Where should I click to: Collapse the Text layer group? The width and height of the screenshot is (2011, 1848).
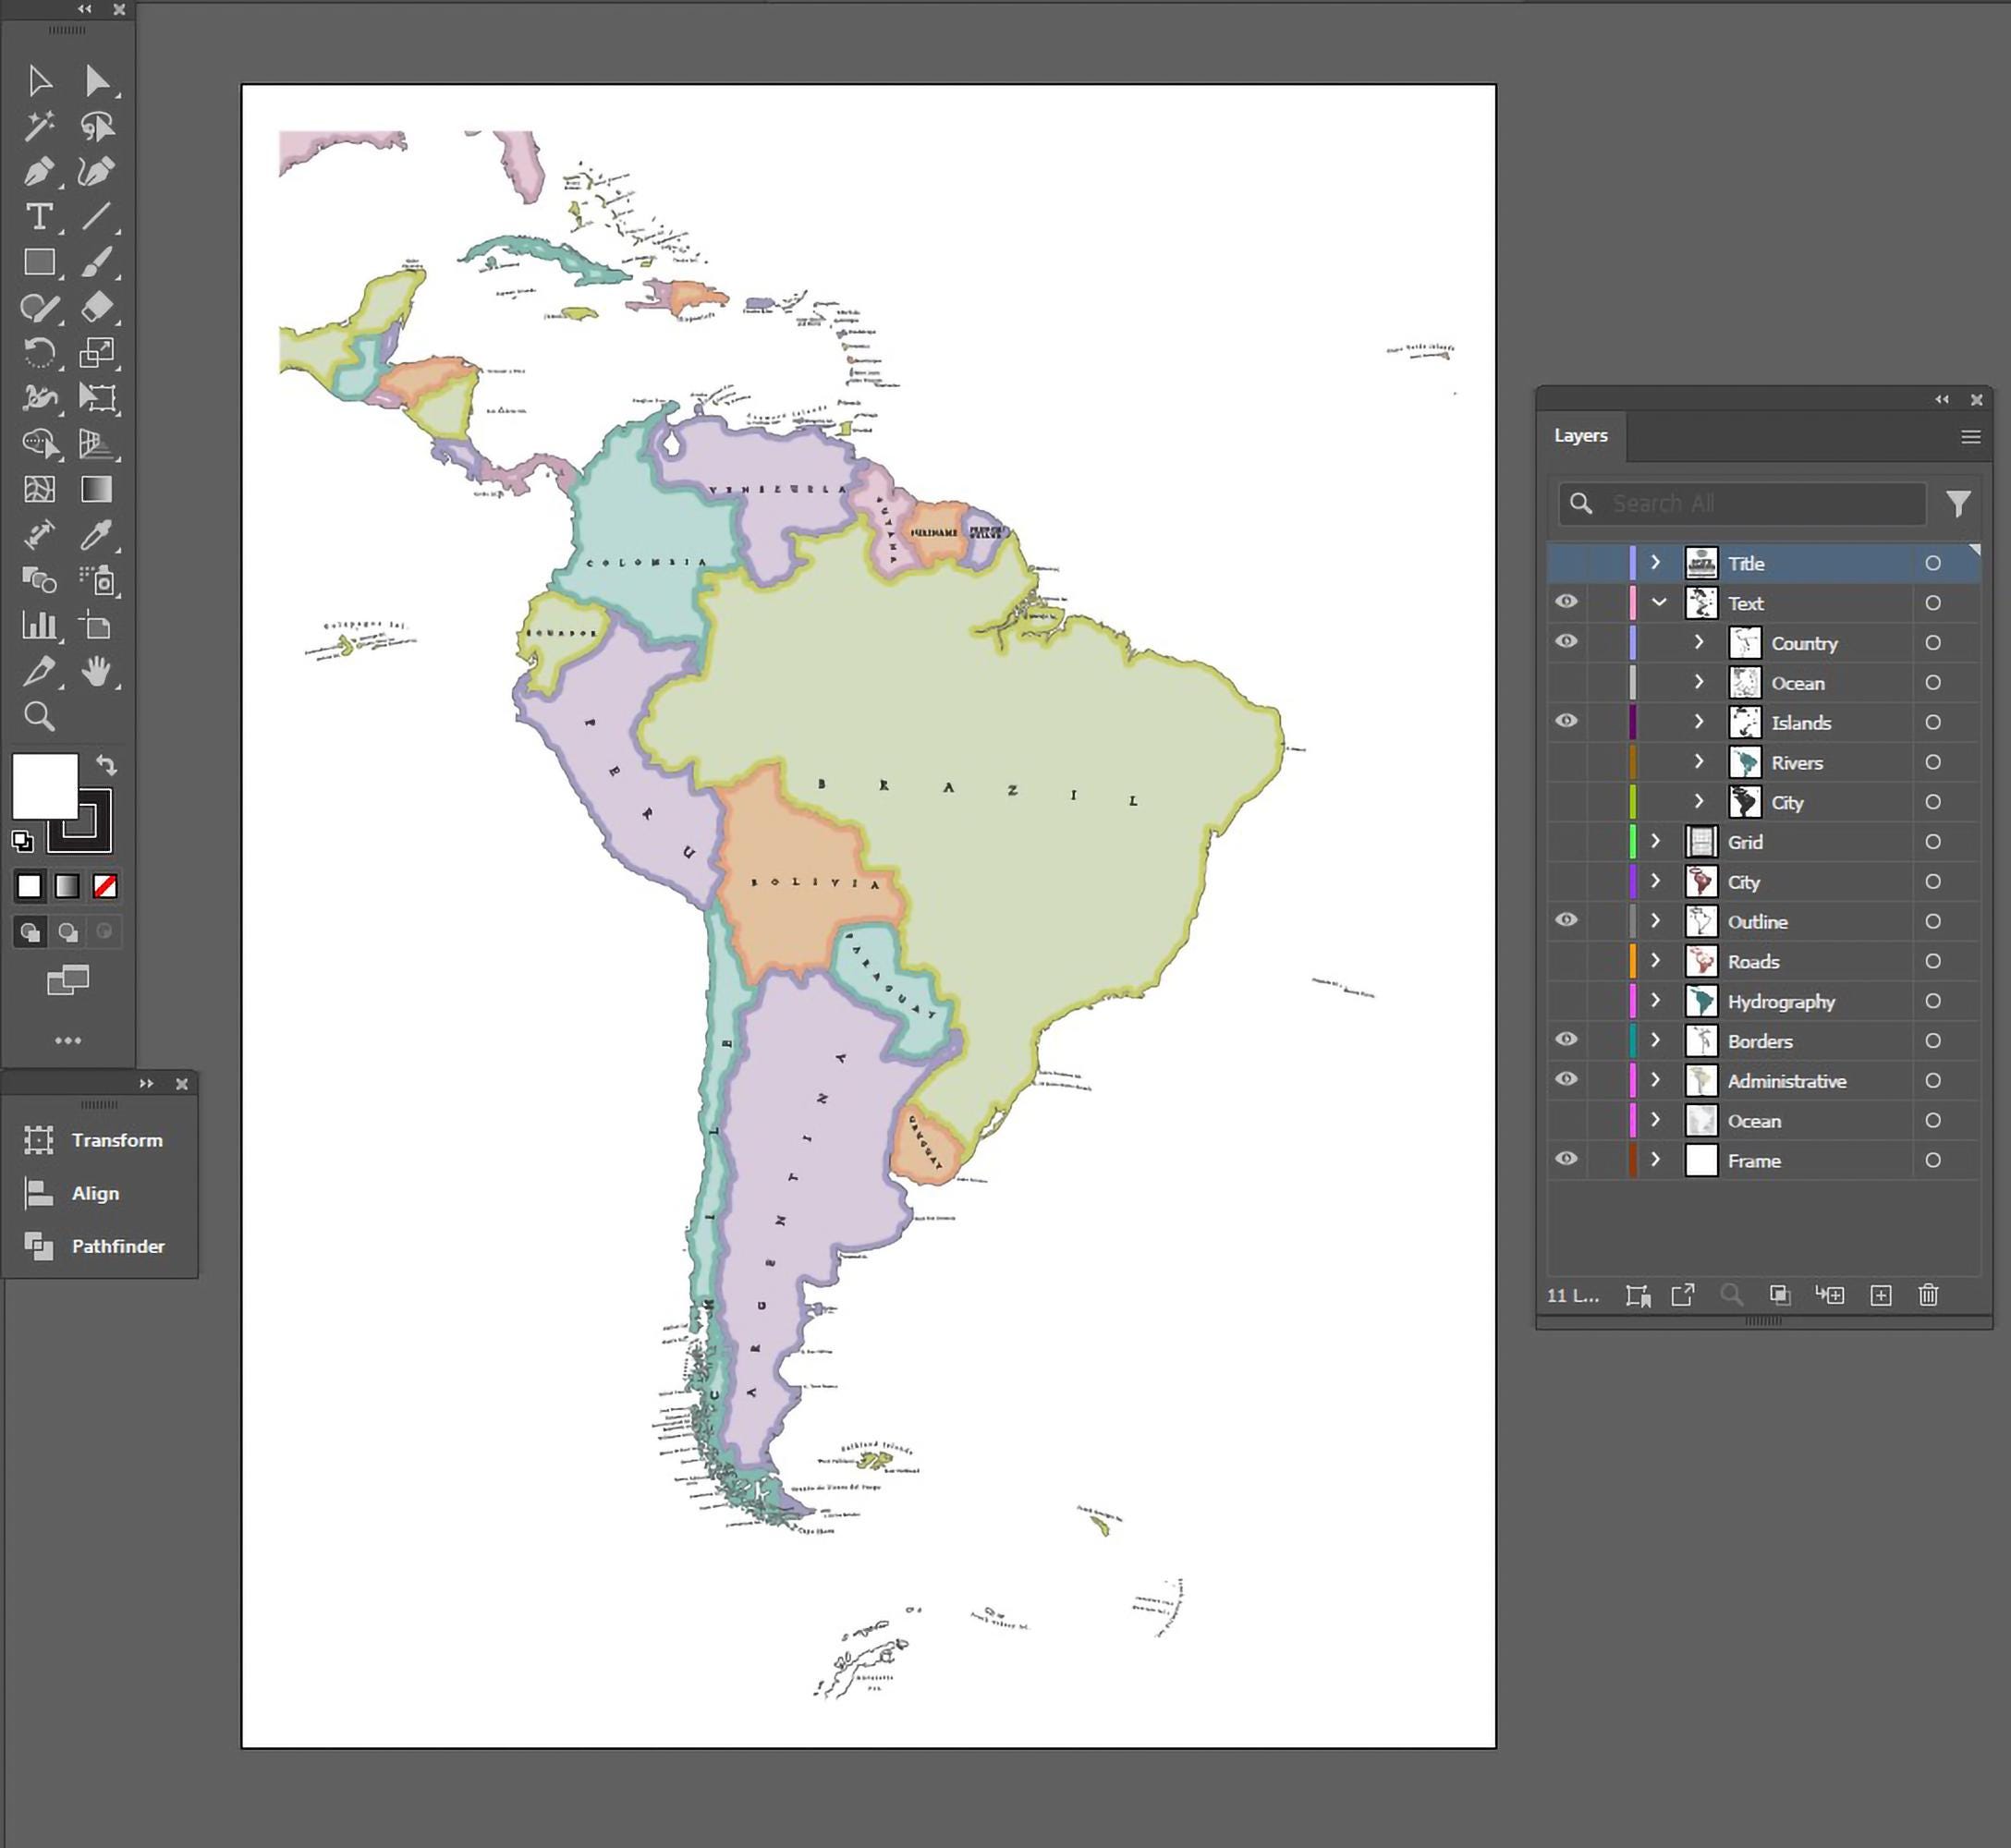point(1659,602)
